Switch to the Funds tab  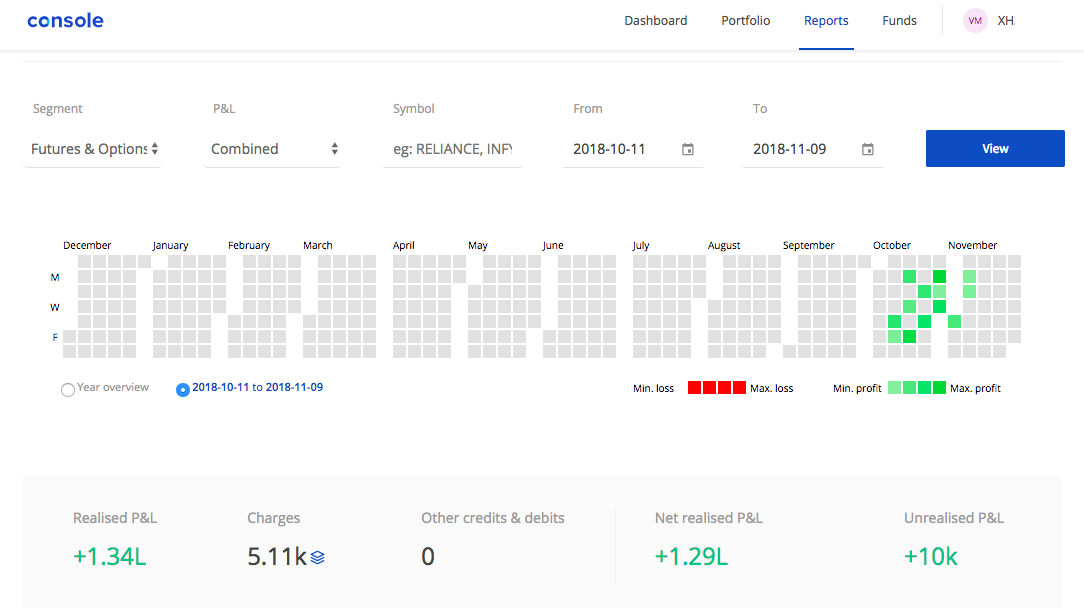(899, 21)
